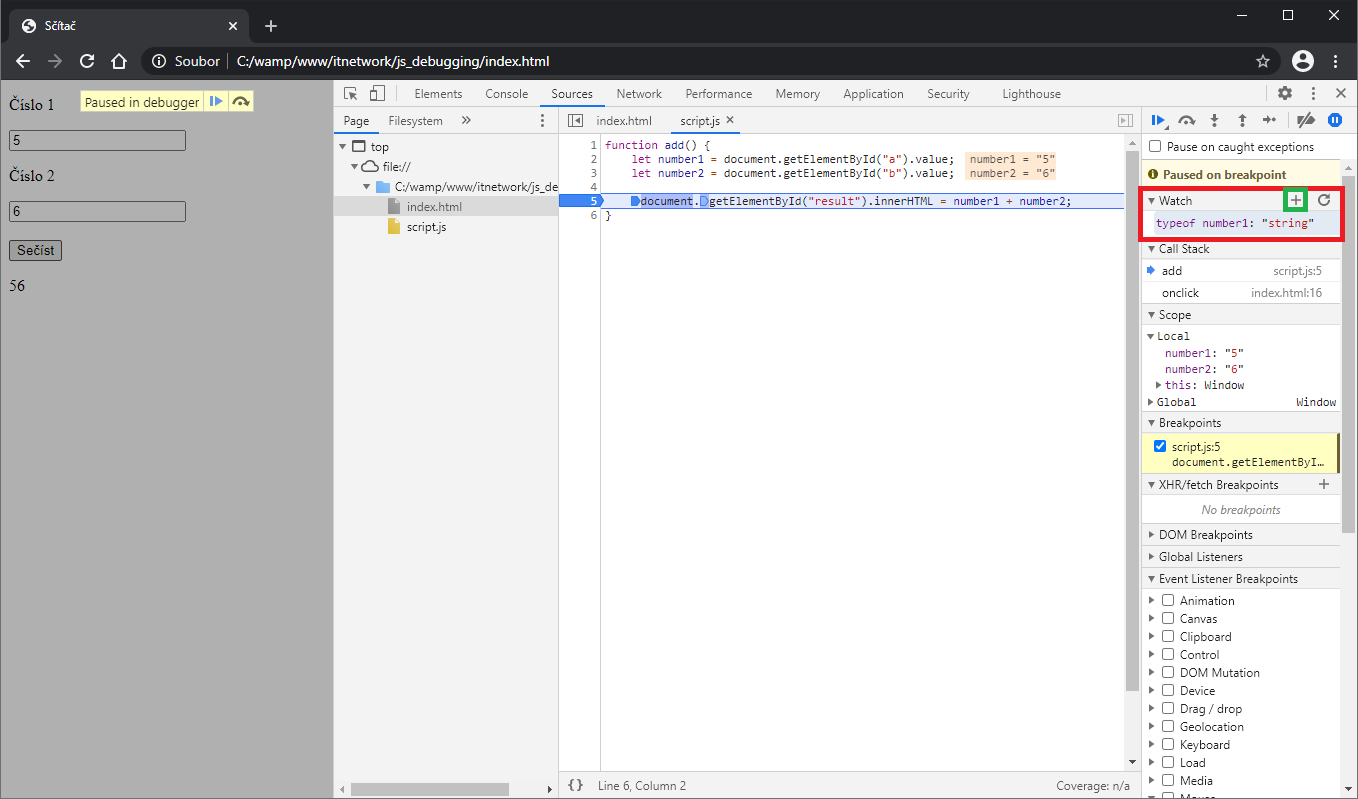
Task: Tick the Animation event listener checkbox
Action: tap(1168, 601)
